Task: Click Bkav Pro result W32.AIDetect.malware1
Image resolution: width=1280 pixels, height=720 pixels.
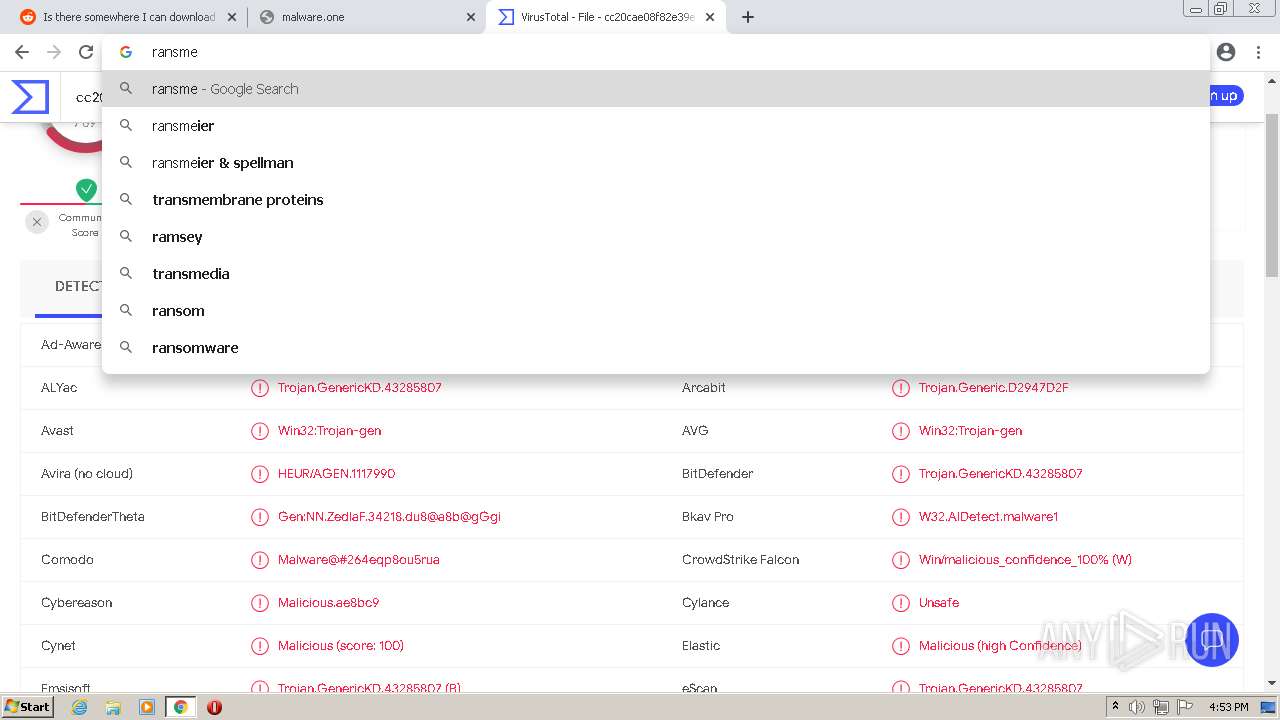Action: [x=988, y=517]
